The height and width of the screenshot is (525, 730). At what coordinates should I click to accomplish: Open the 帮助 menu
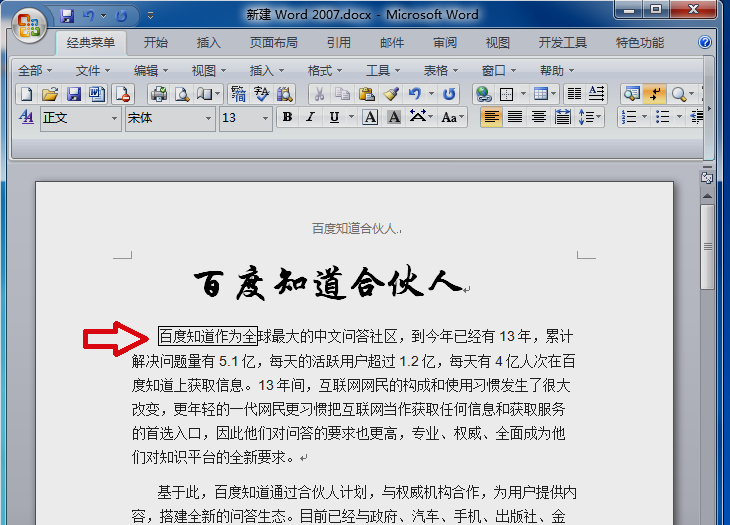pos(557,71)
